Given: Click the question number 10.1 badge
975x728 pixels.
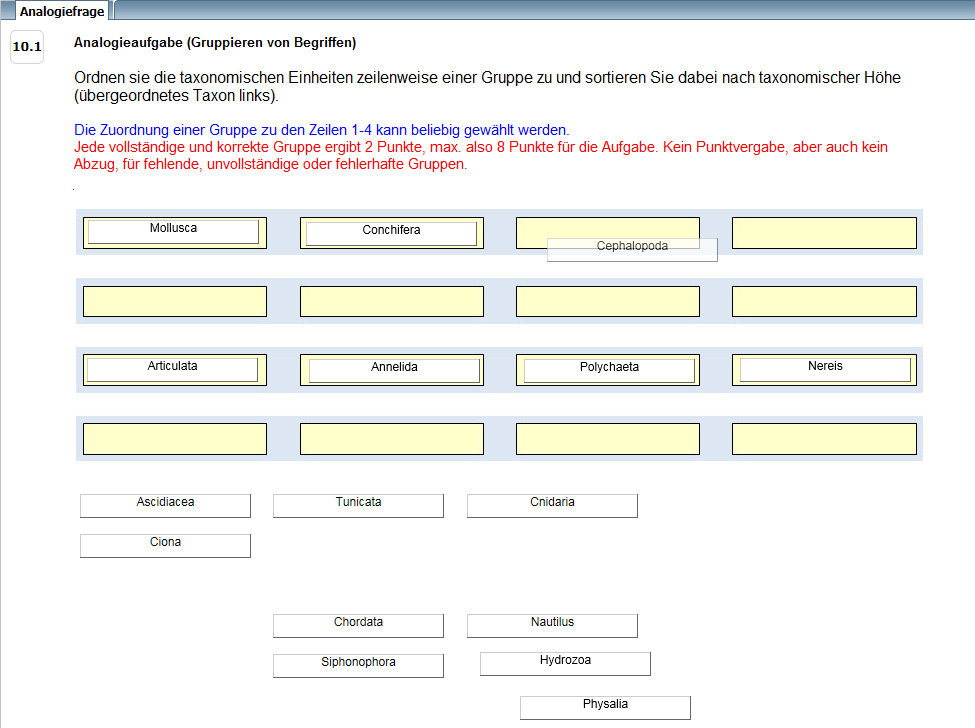Looking at the screenshot, I should coord(27,47).
